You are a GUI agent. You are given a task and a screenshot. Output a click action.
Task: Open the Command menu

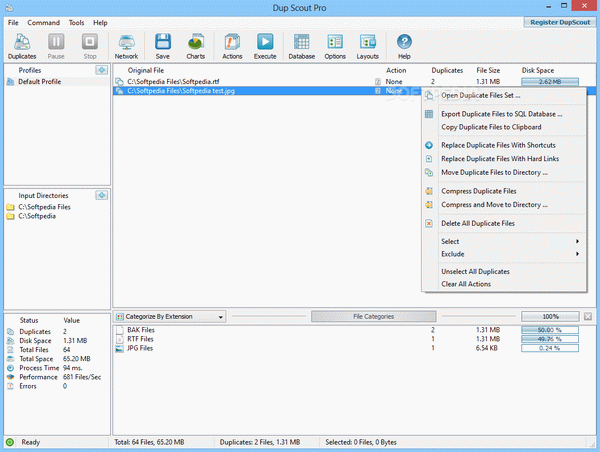(x=43, y=23)
